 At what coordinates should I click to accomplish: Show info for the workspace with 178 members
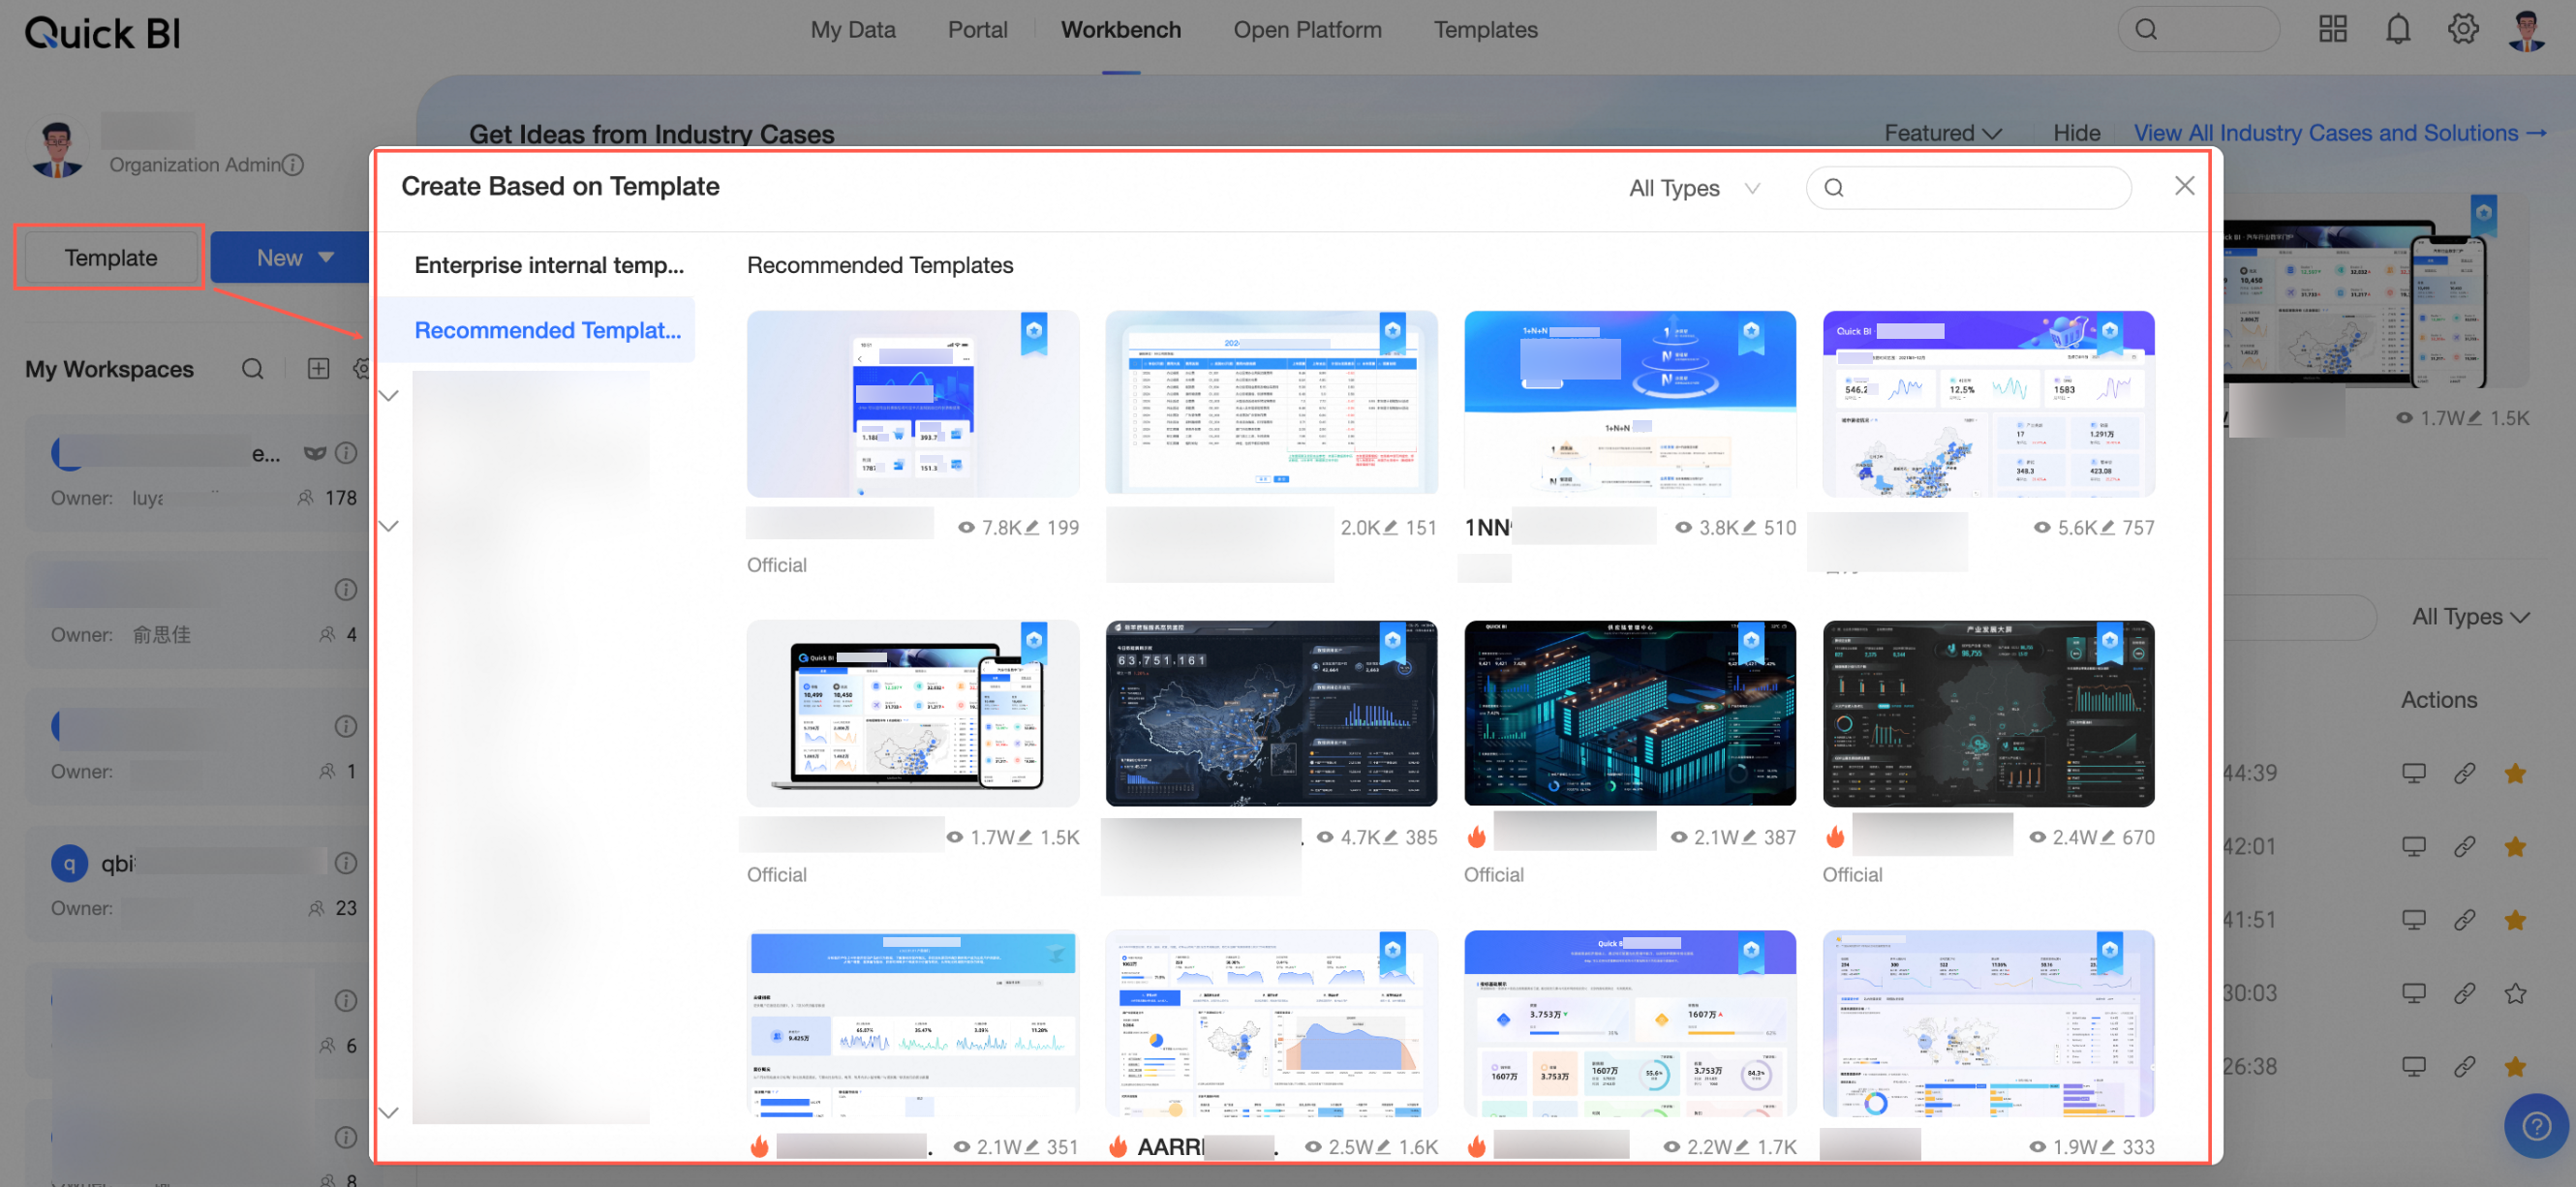346,453
